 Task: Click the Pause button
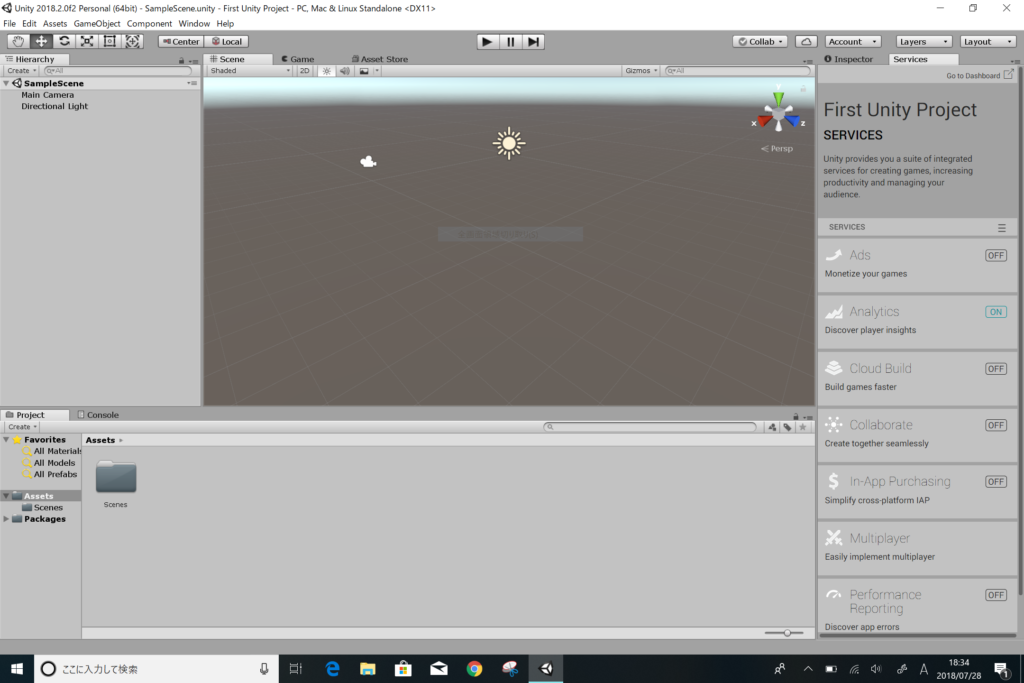(x=511, y=41)
